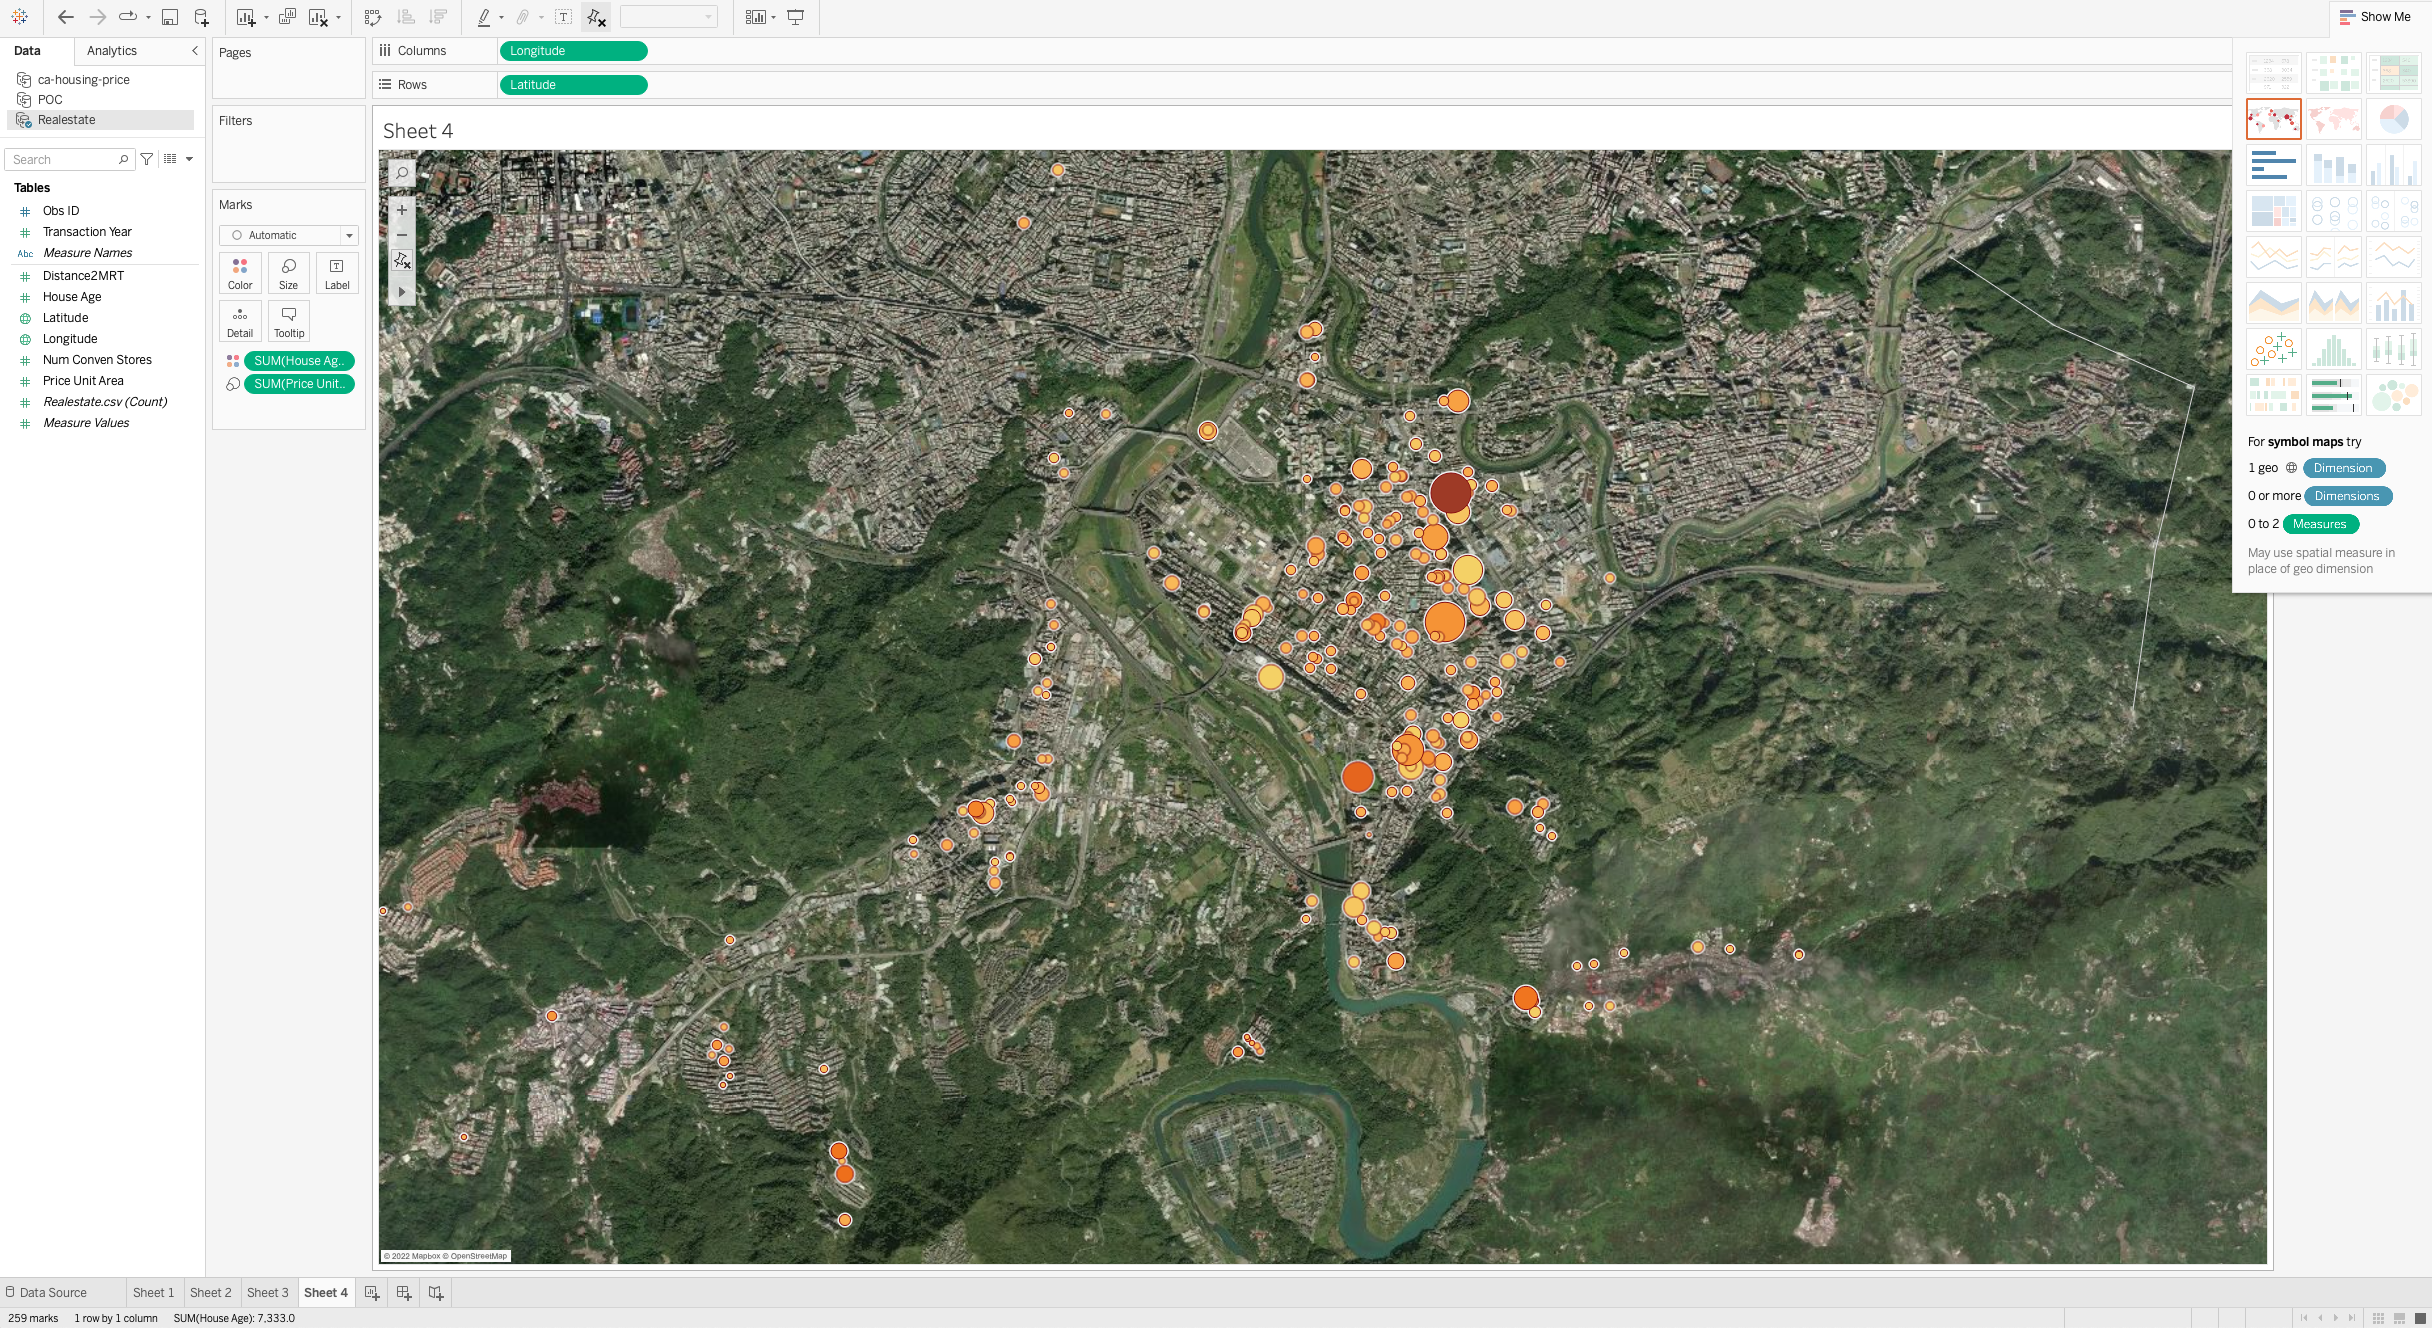This screenshot has width=2432, height=1328.
Task: Click the Size marks card button
Action: [288, 273]
